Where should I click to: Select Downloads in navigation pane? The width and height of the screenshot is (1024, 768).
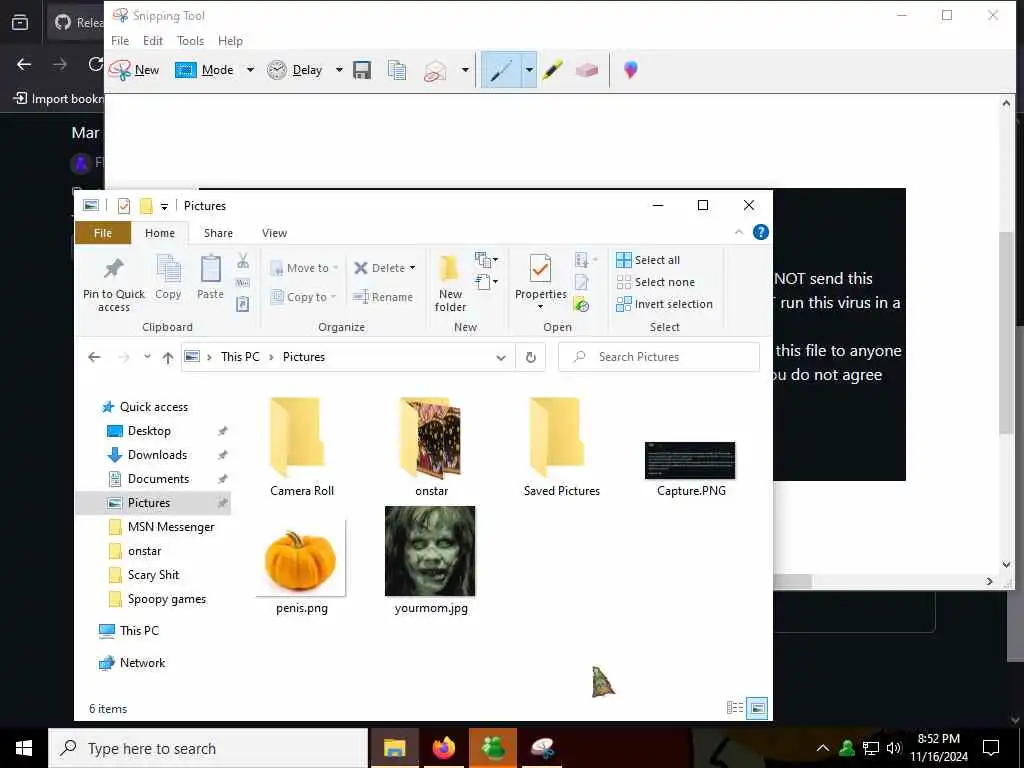pos(157,455)
